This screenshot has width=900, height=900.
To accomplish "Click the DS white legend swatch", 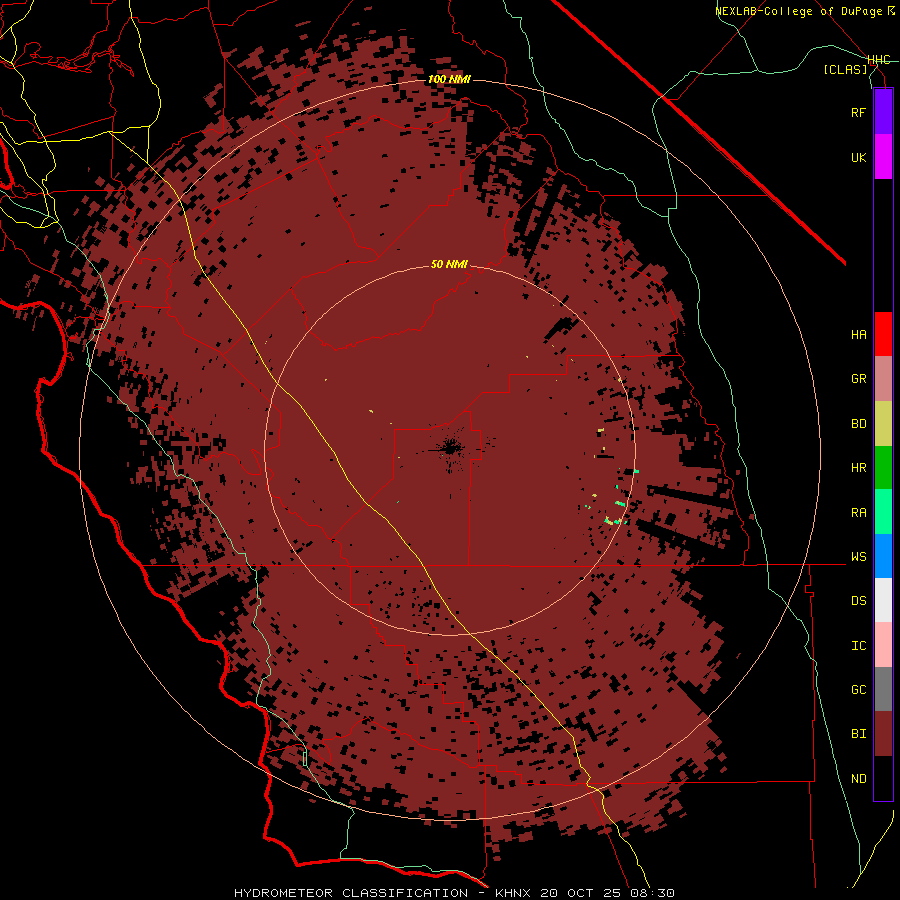I will 883,600.
